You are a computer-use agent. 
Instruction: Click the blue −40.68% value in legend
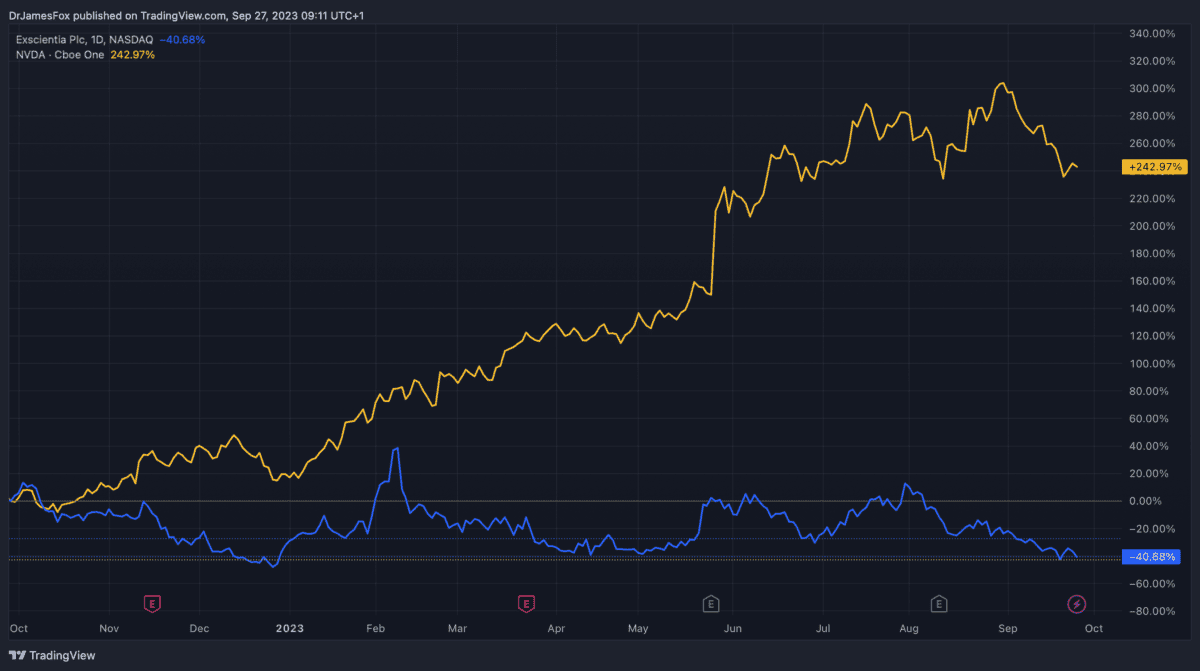(182, 39)
